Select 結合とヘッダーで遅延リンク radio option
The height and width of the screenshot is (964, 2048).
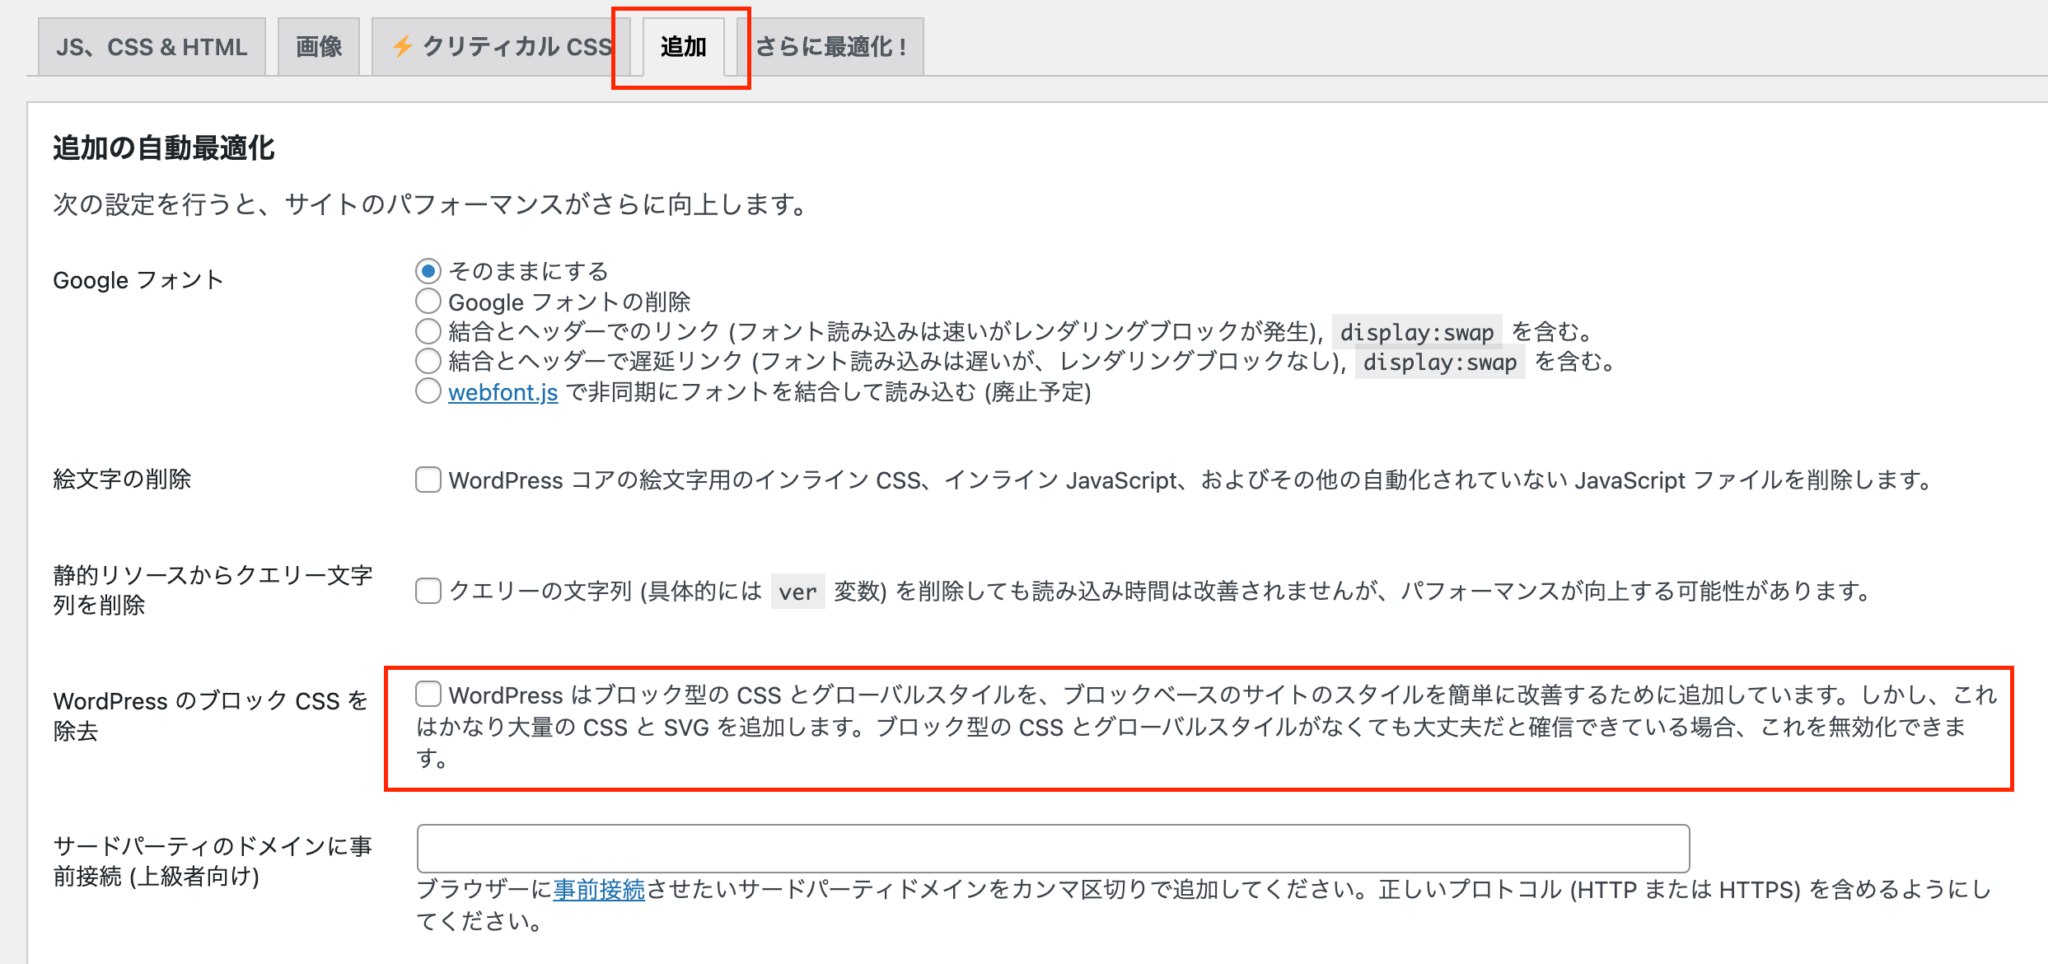pos(428,362)
